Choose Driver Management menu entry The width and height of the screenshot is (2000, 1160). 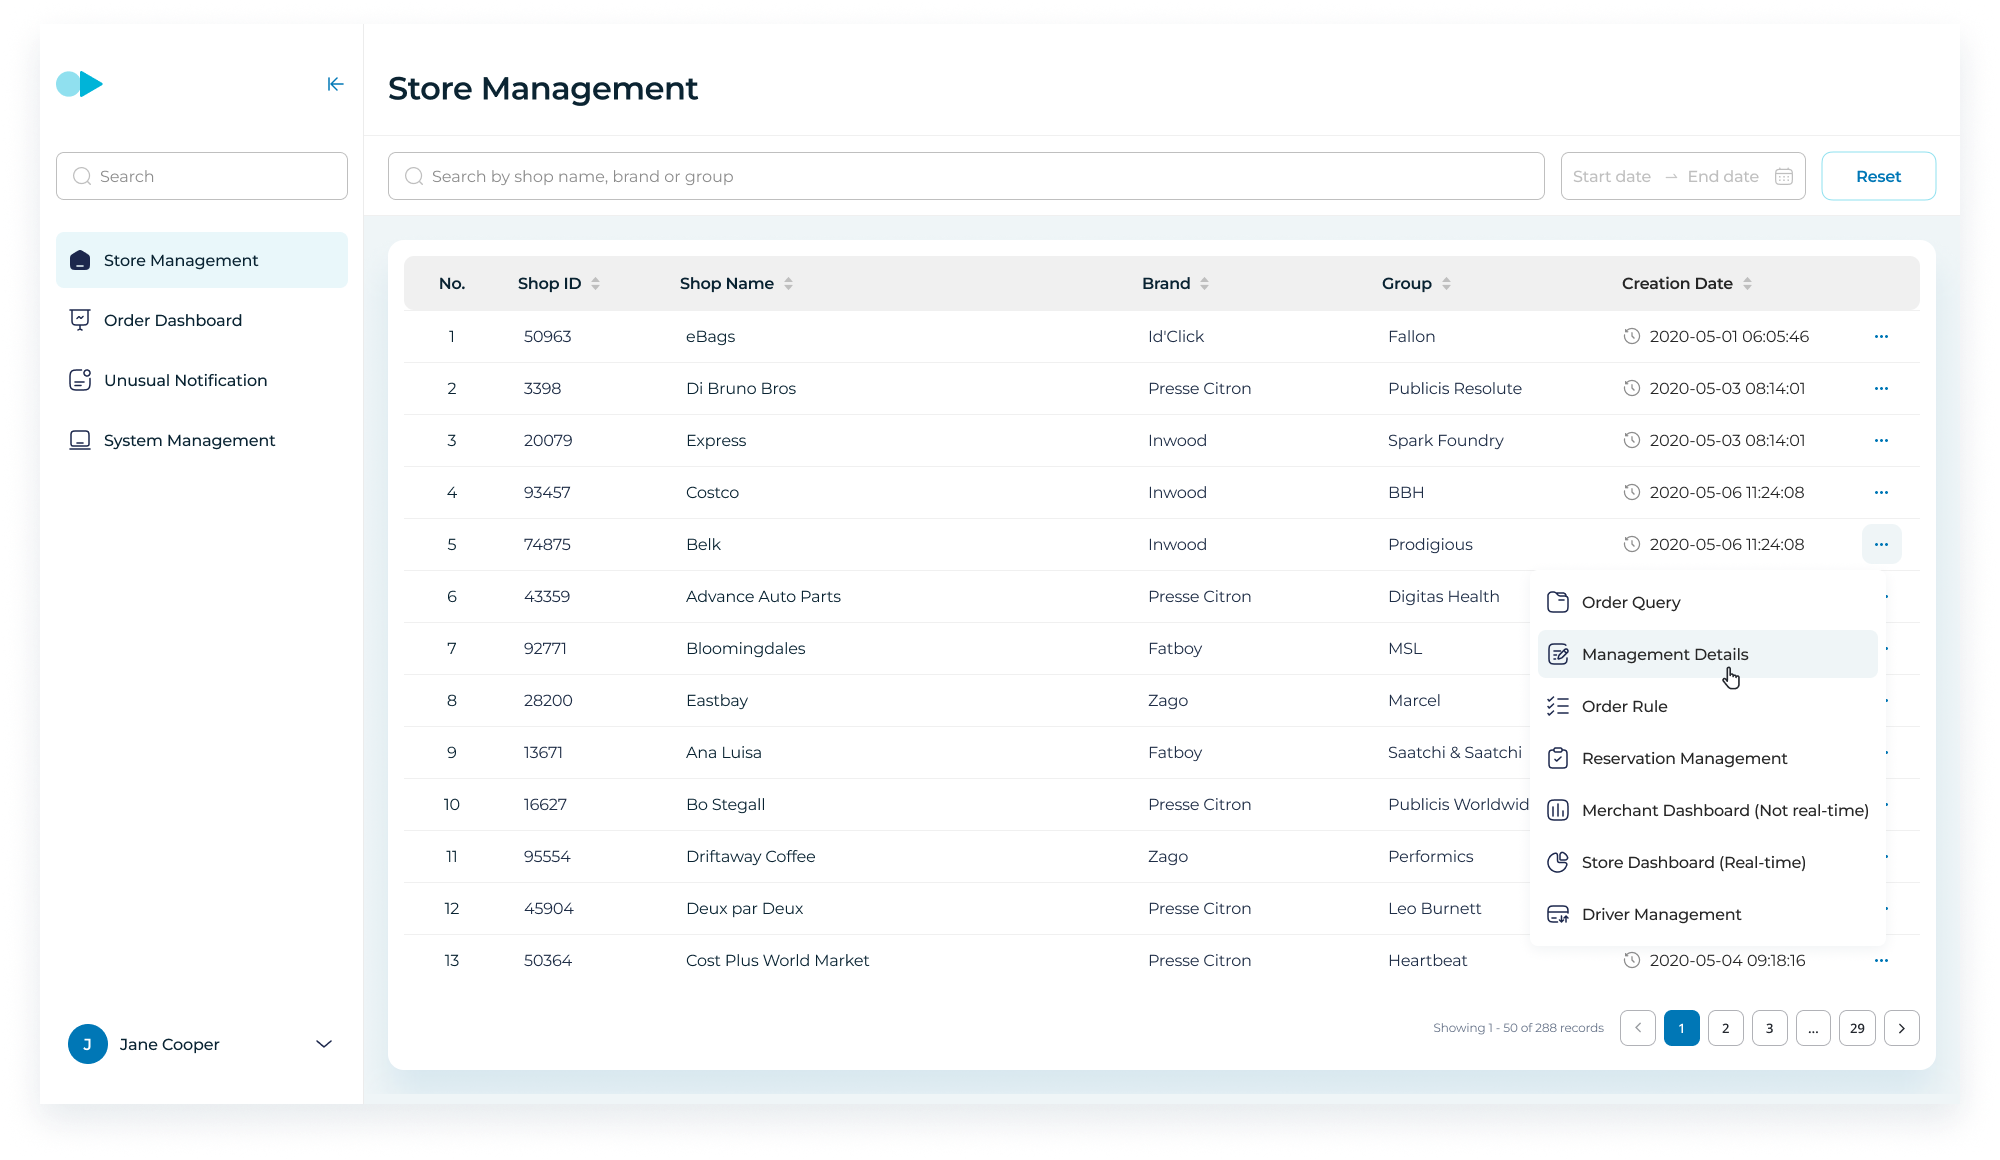tap(1661, 914)
